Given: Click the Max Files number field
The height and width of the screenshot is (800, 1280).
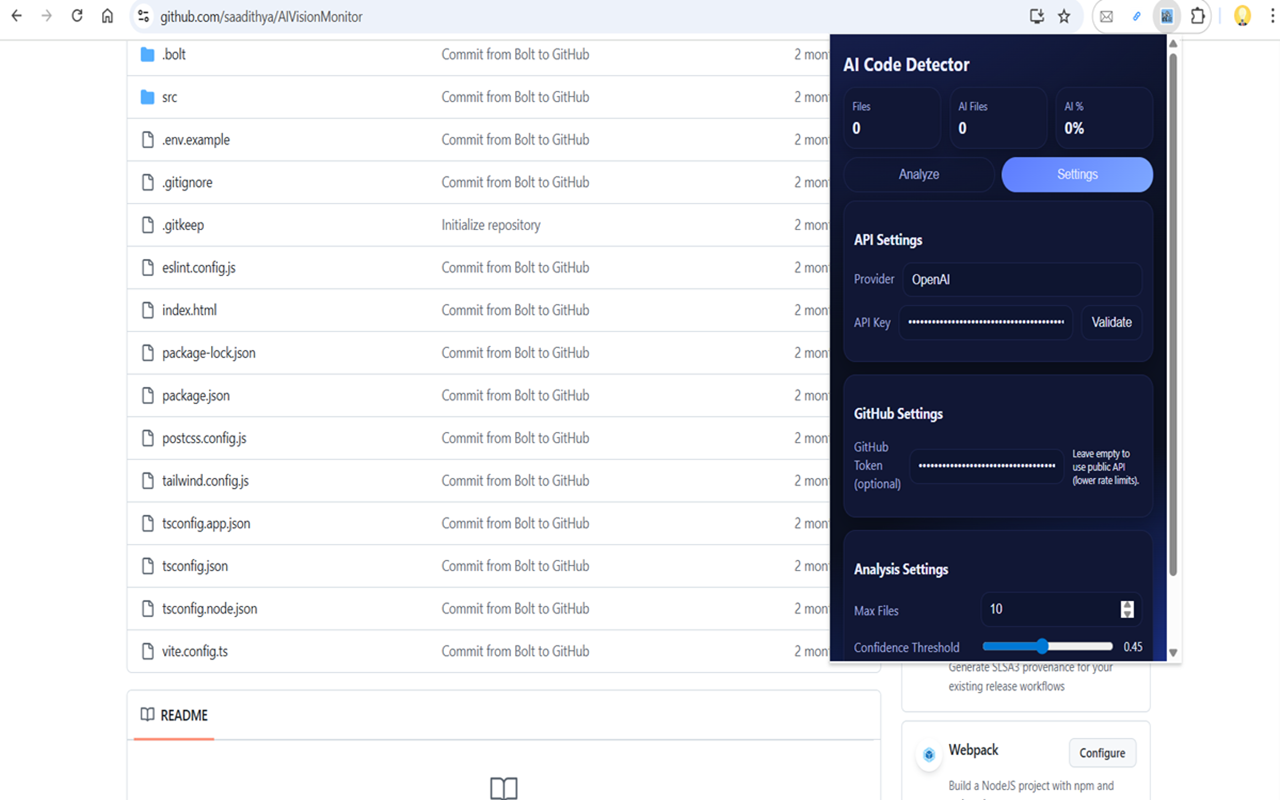Looking at the screenshot, I should pyautogui.click(x=1060, y=609).
